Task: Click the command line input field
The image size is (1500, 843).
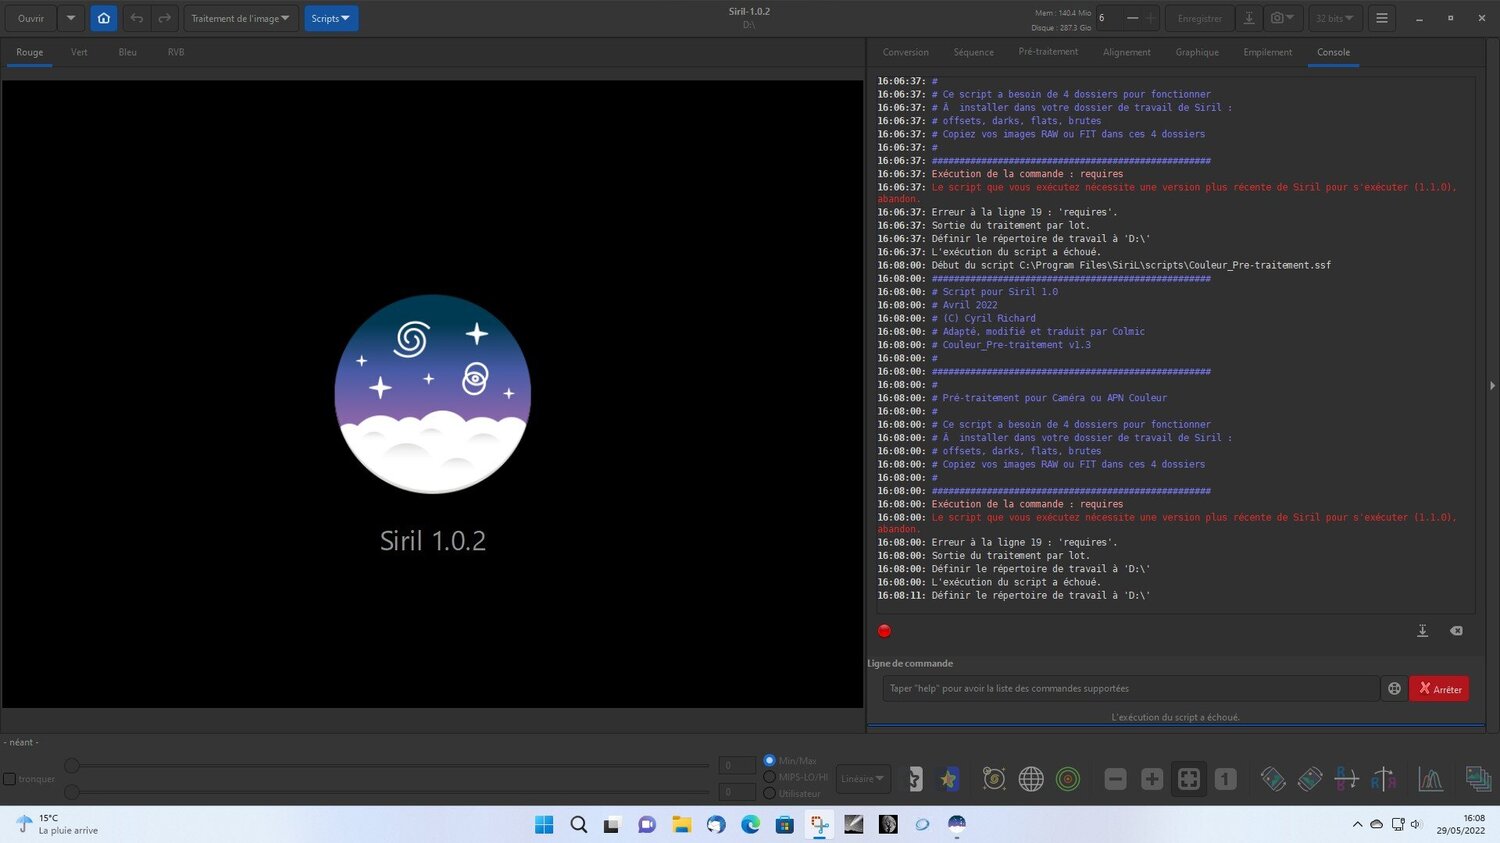Action: click(1130, 688)
